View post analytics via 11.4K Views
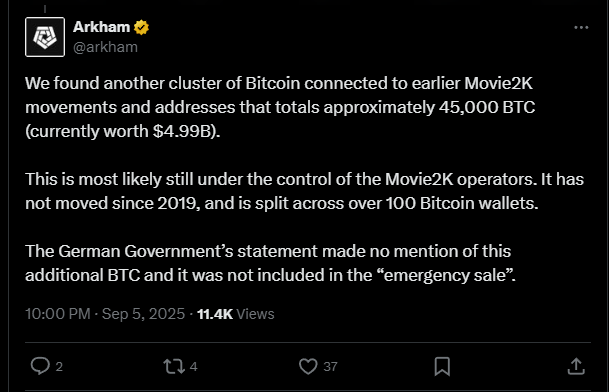Screen dimensions: 609x392 pyautogui.click(x=235, y=314)
